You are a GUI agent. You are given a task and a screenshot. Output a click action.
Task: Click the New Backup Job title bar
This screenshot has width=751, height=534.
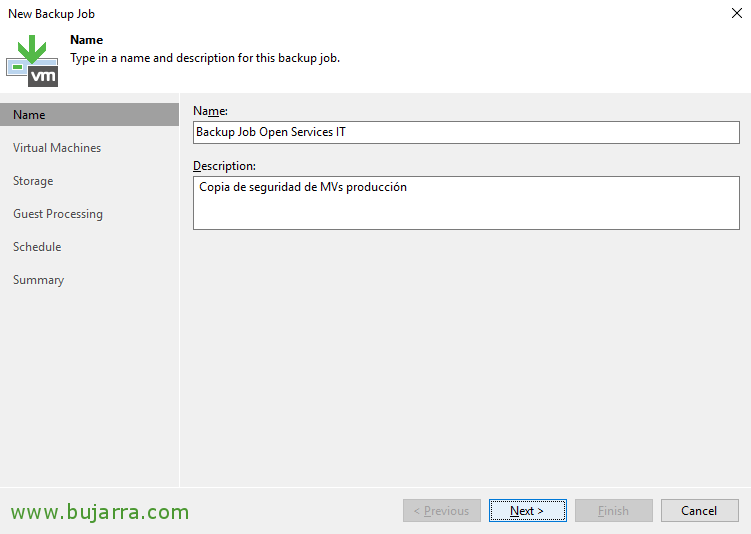click(x=51, y=14)
